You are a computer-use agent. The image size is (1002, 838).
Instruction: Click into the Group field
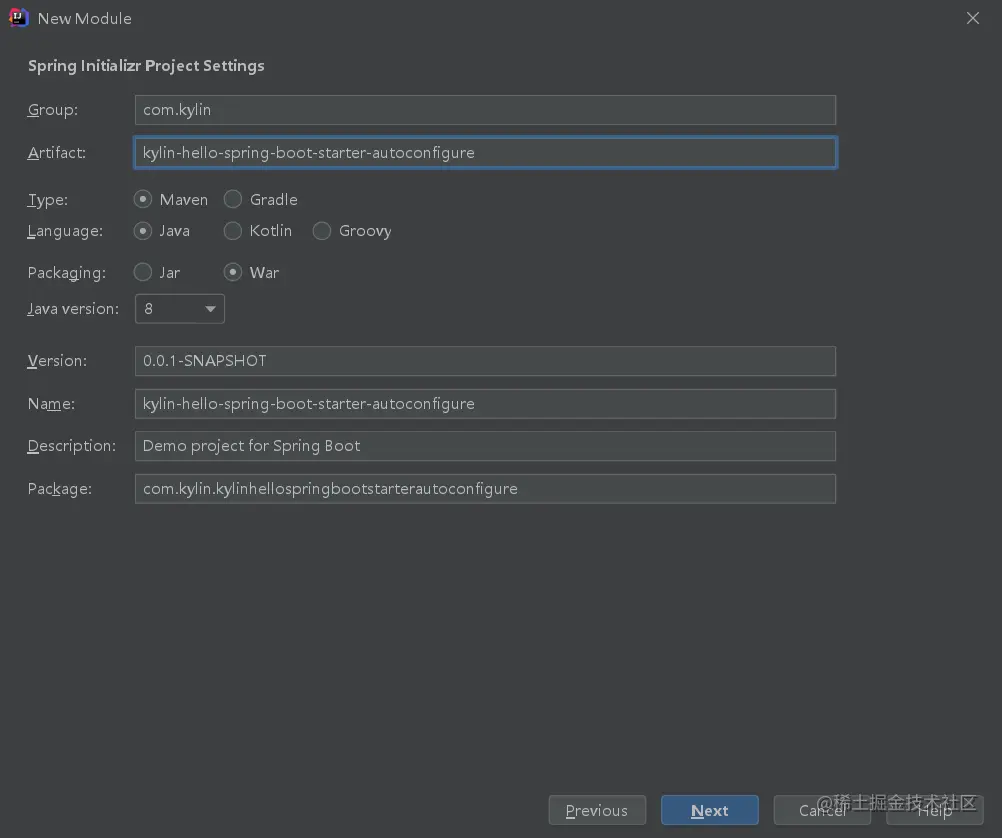pos(485,110)
